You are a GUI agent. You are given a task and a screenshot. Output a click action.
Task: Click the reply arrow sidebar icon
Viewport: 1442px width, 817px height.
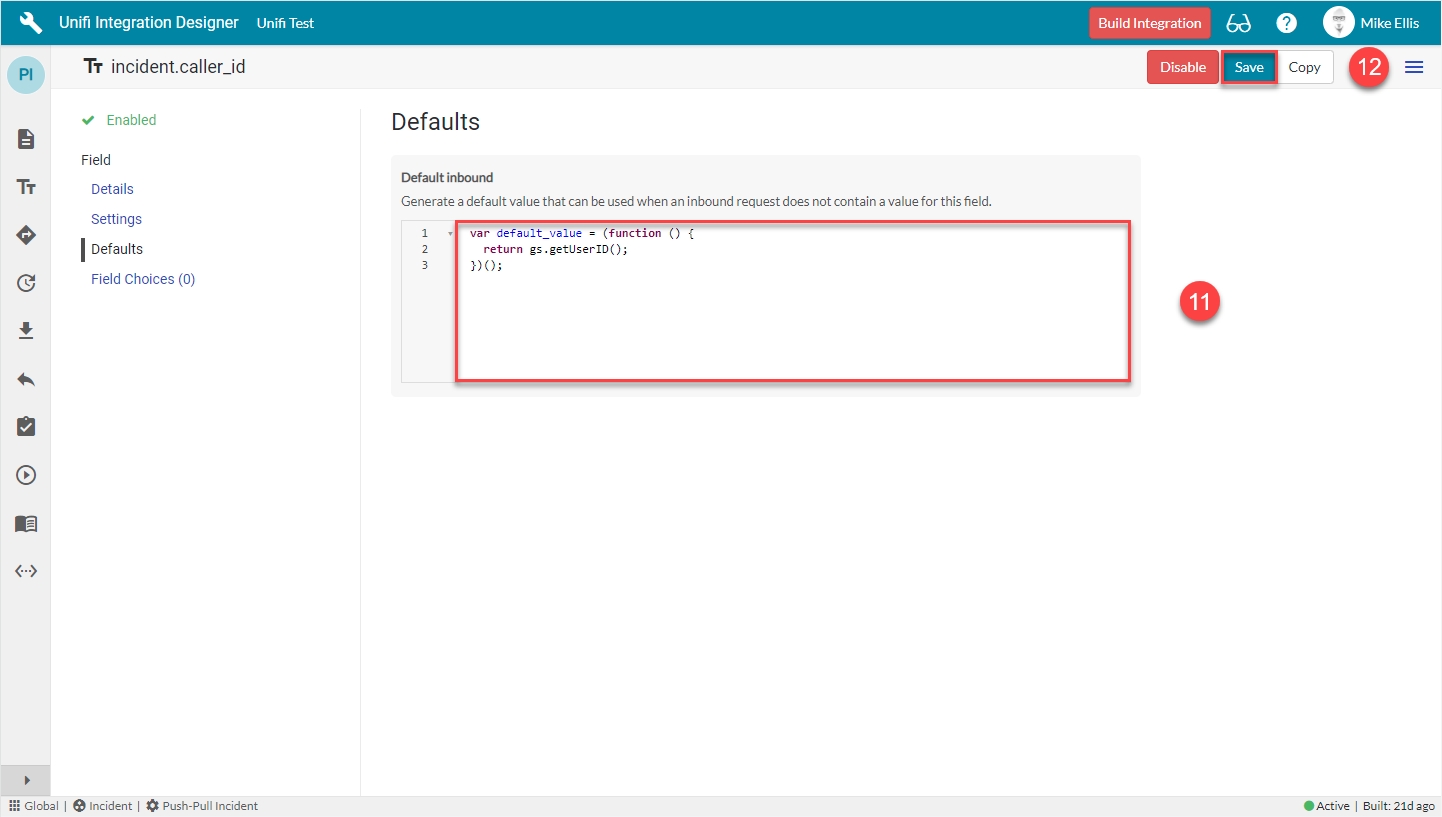26,379
